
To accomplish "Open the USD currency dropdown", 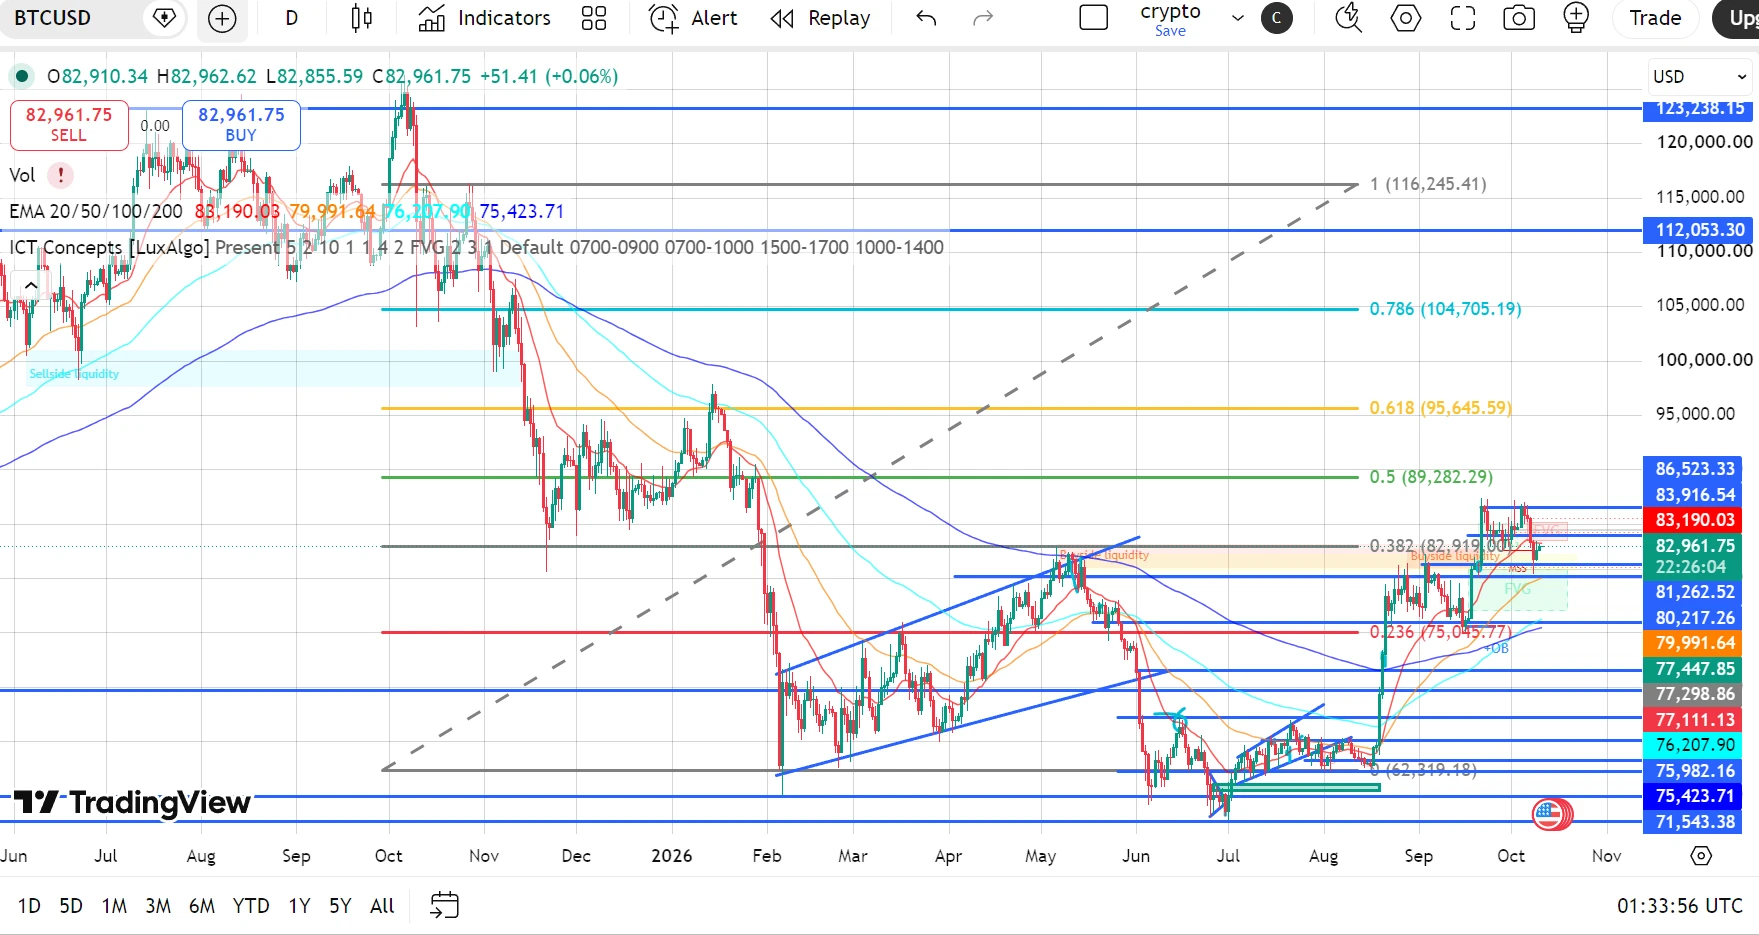I will pyautogui.click(x=1699, y=77).
